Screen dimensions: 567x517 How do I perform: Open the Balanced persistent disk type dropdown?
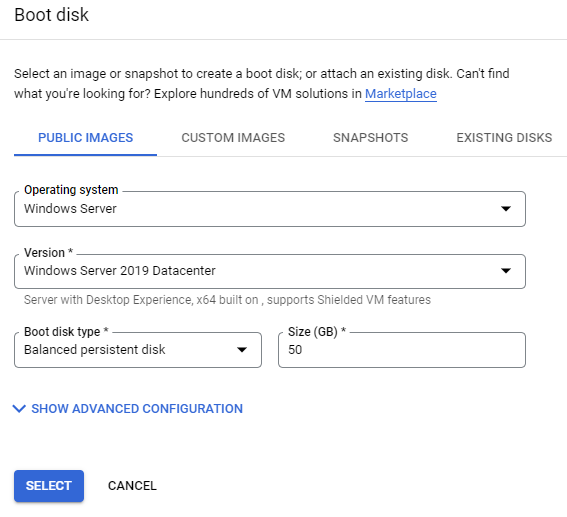point(138,350)
